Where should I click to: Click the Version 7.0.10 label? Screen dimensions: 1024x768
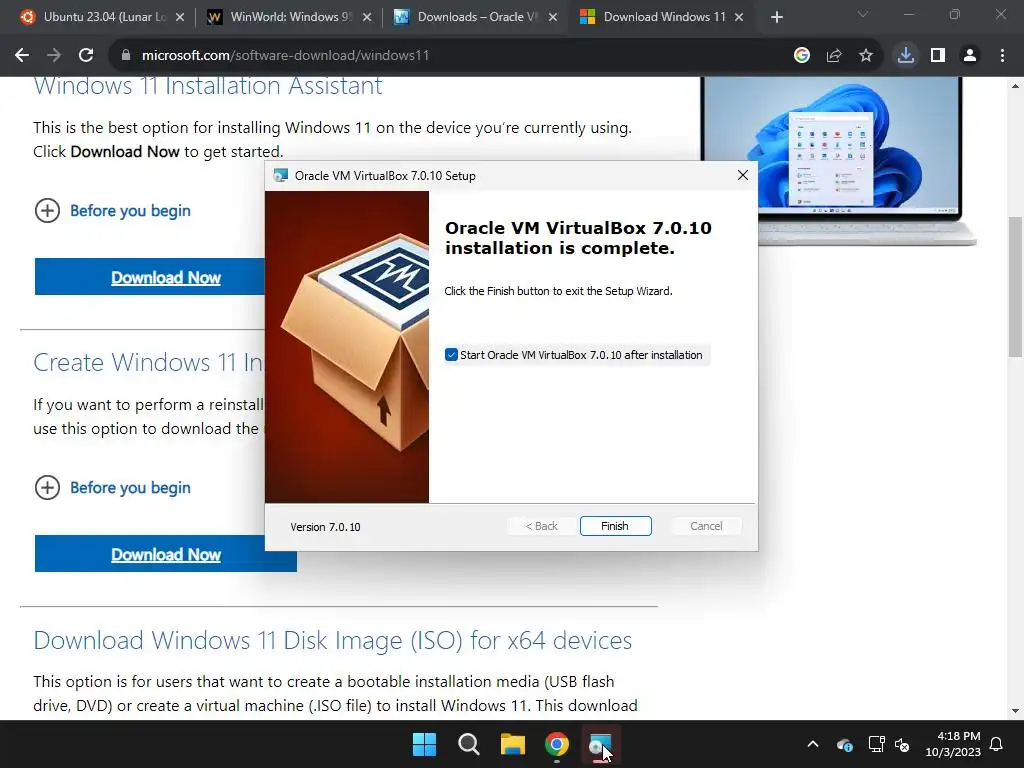(x=325, y=526)
